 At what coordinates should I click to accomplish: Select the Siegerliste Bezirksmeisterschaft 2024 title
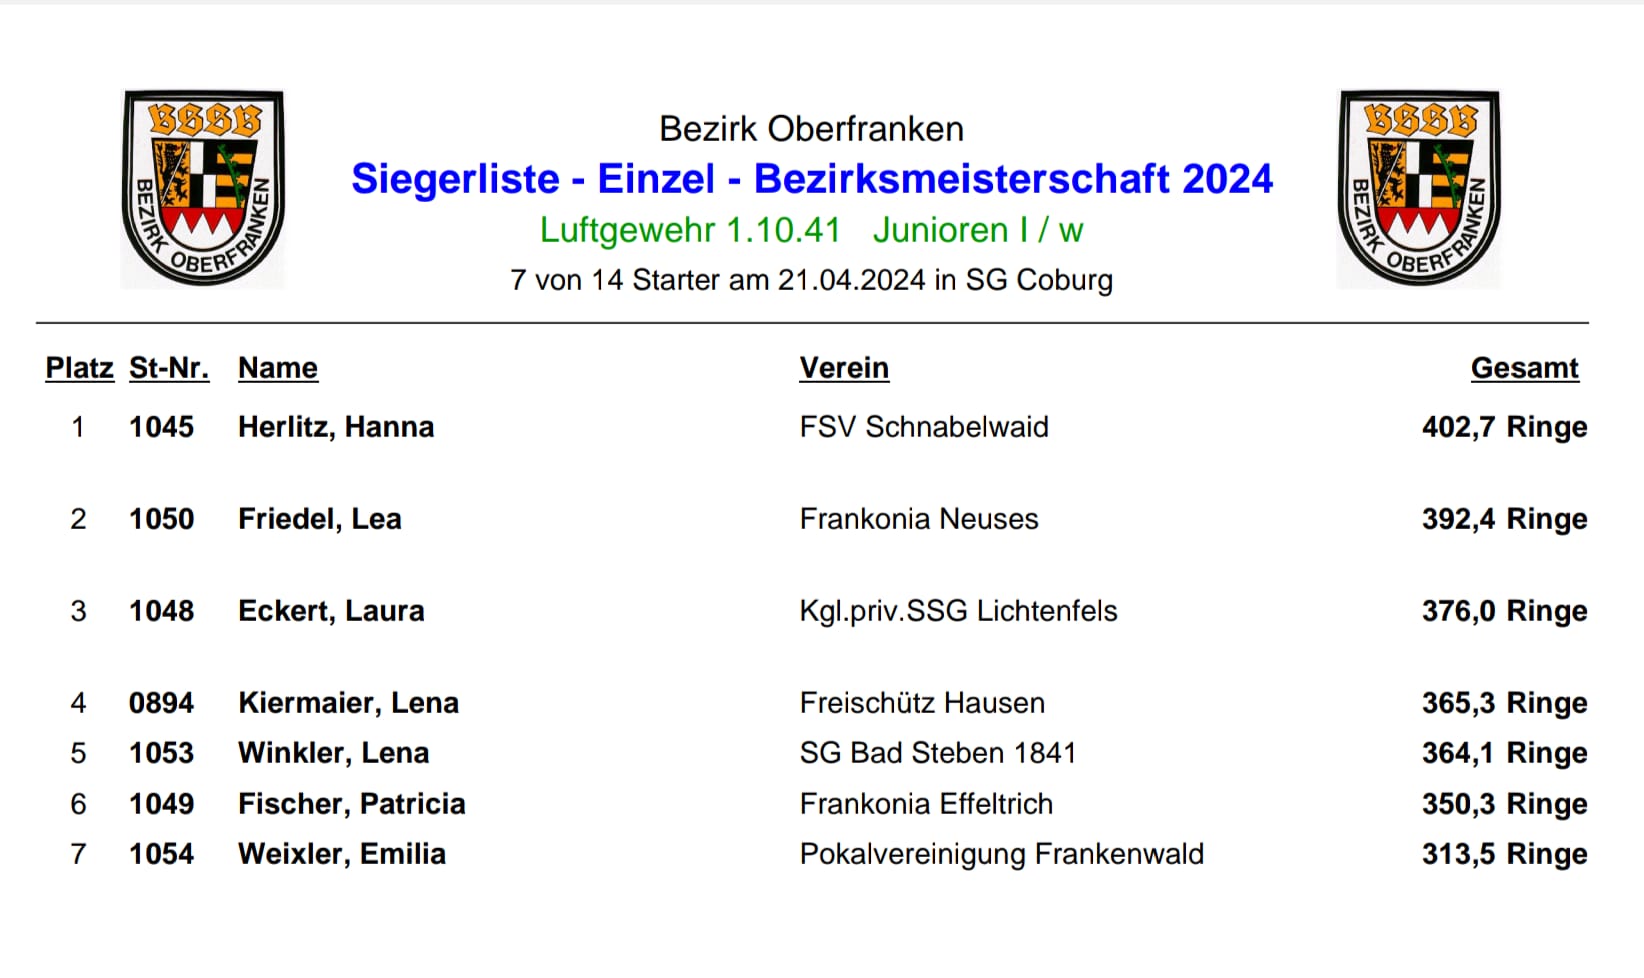coord(812,179)
